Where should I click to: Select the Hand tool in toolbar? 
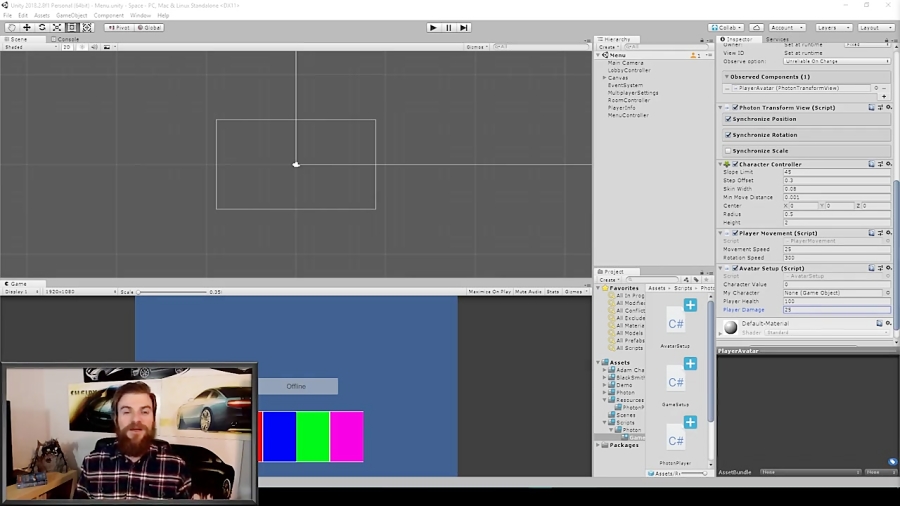pyautogui.click(x=11, y=28)
